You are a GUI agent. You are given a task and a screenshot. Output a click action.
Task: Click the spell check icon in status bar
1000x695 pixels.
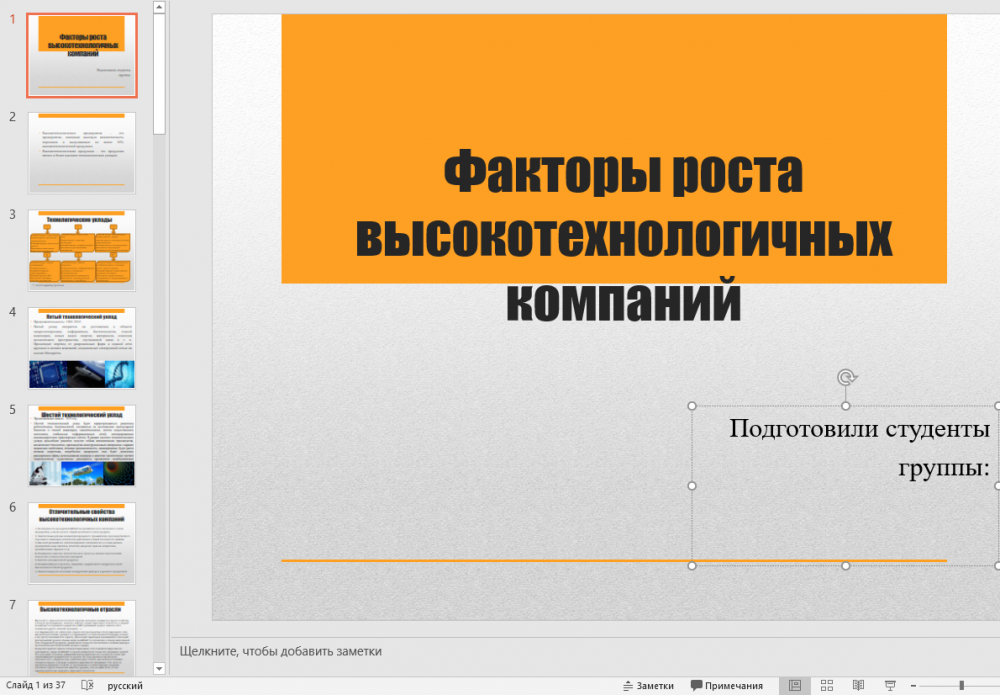point(87,685)
